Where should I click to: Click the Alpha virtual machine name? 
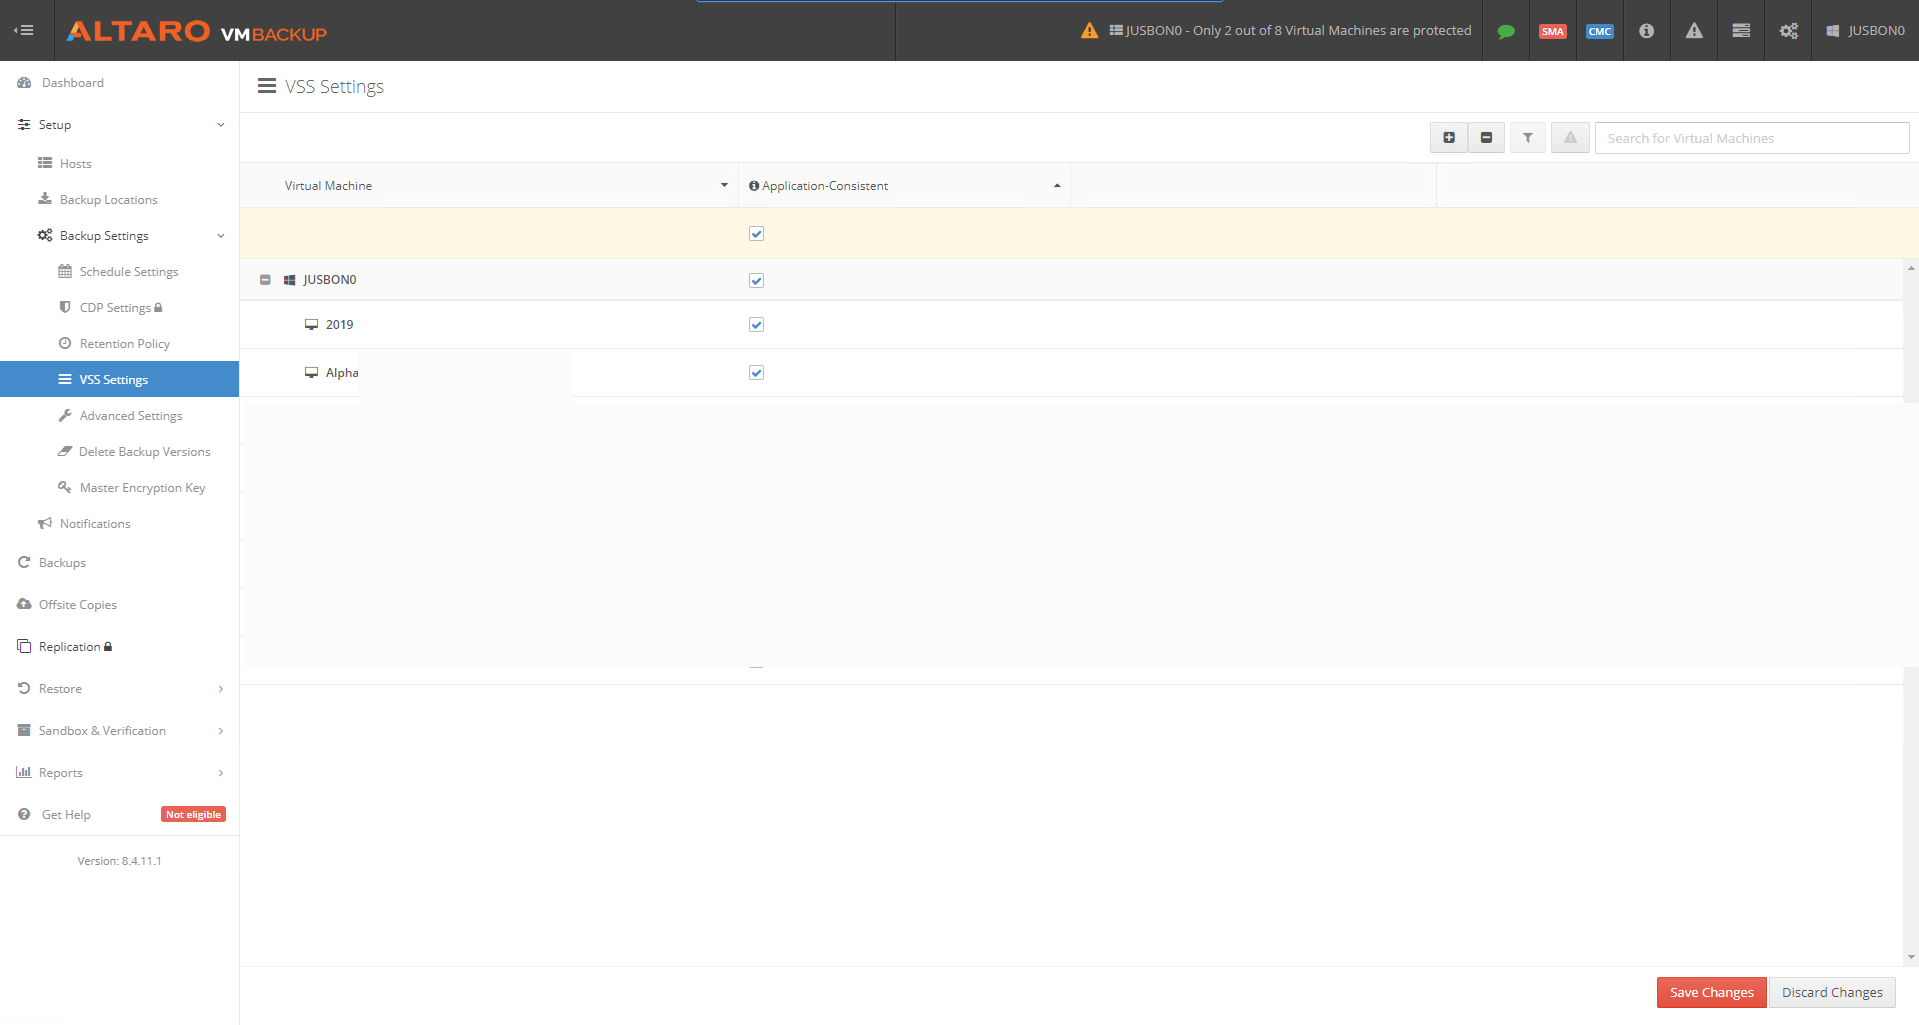coord(342,373)
